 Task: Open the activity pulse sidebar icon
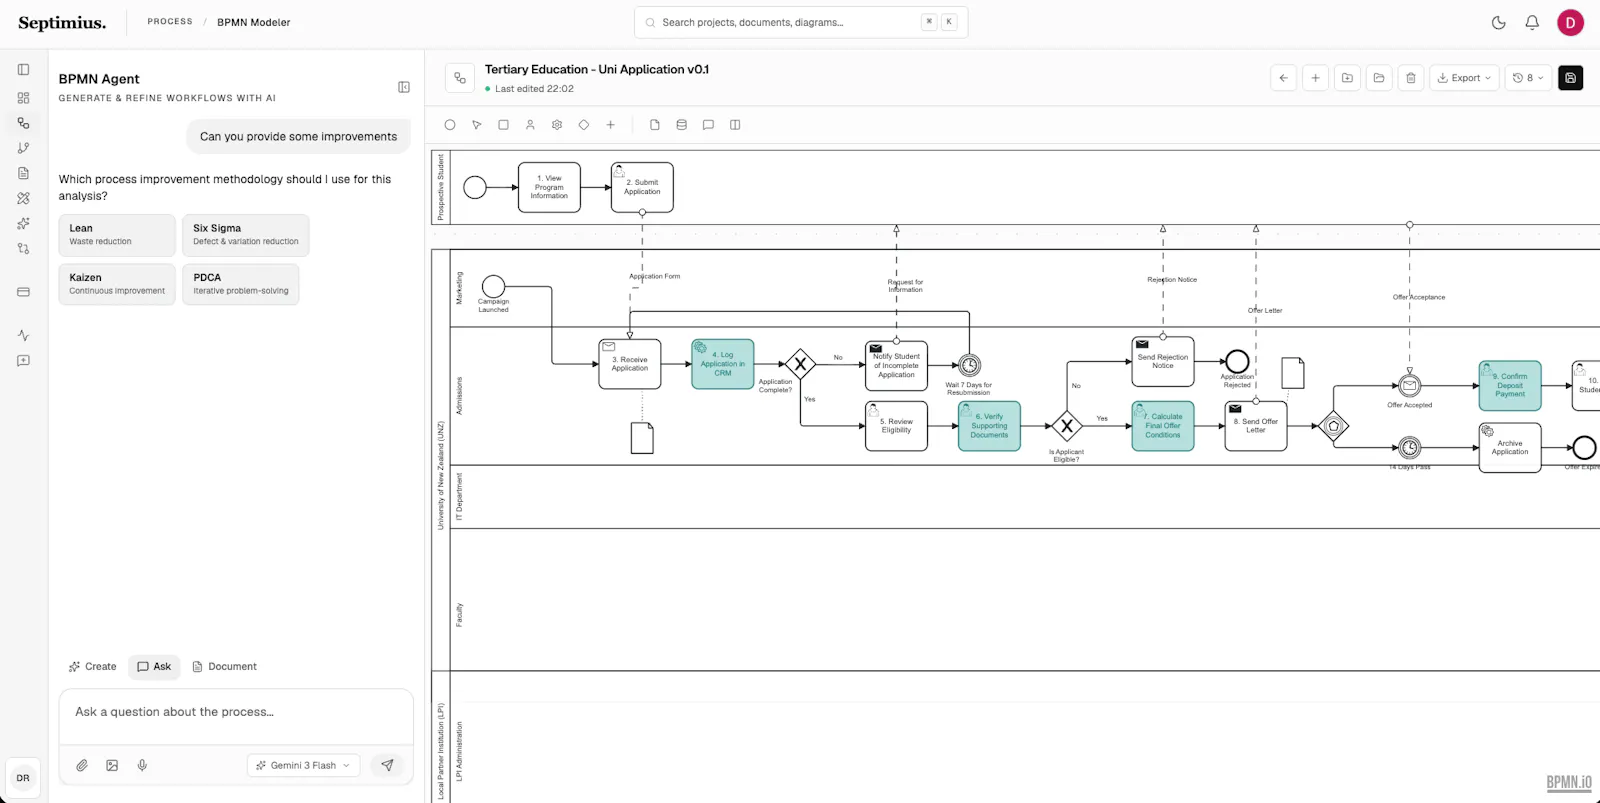[x=23, y=336]
